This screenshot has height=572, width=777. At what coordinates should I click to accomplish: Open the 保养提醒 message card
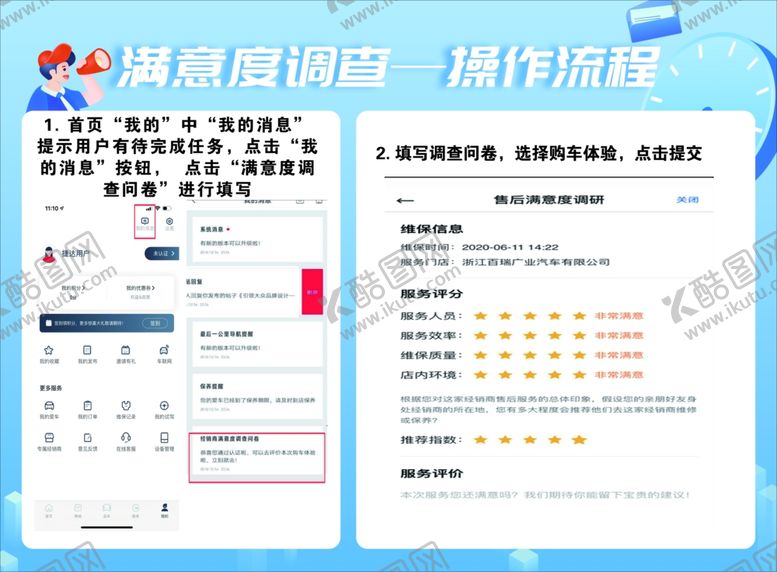tap(257, 397)
